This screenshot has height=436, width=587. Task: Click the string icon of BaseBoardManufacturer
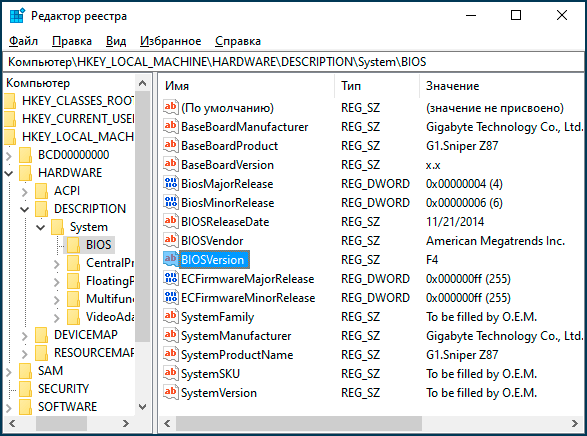click(171, 126)
